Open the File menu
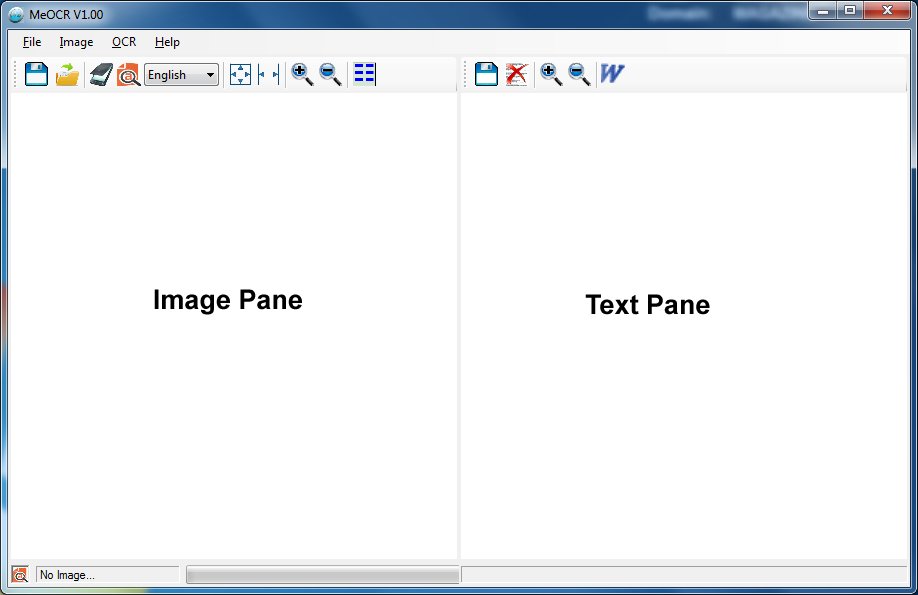The height and width of the screenshot is (595, 918). 32,42
